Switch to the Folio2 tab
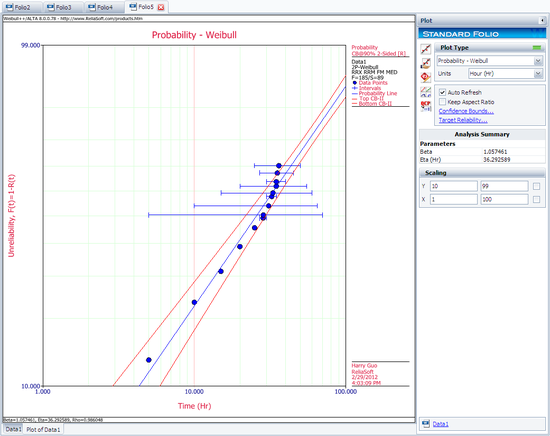 click(22, 7)
